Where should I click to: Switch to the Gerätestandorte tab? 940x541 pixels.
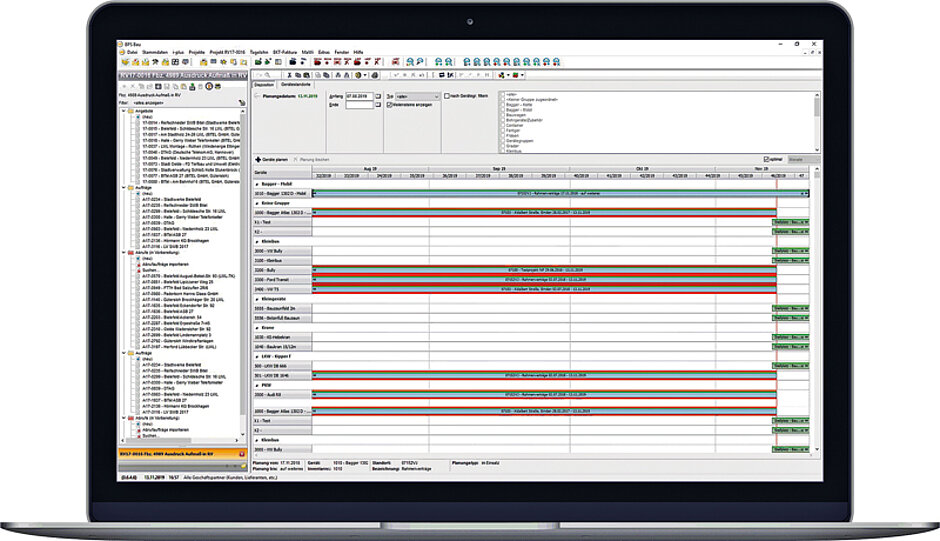tap(297, 84)
